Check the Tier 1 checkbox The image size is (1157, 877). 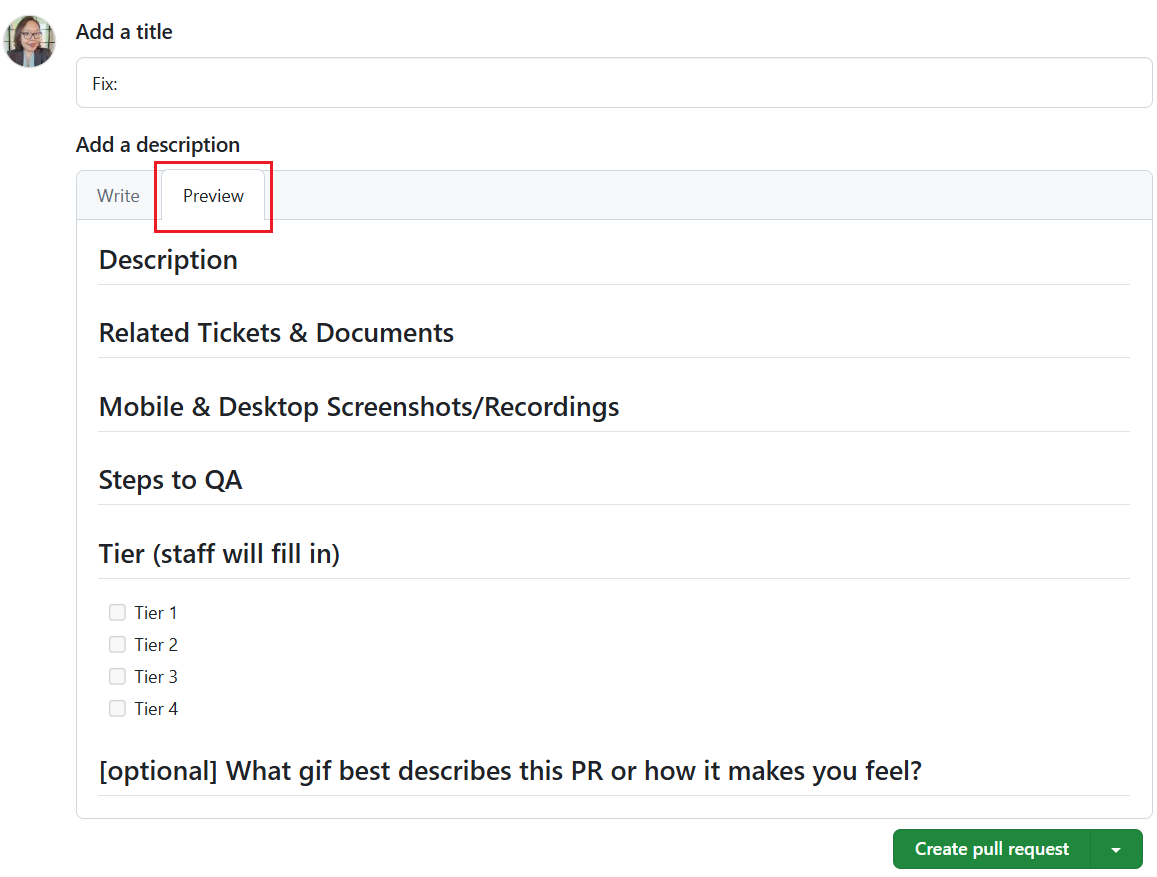pyautogui.click(x=117, y=612)
